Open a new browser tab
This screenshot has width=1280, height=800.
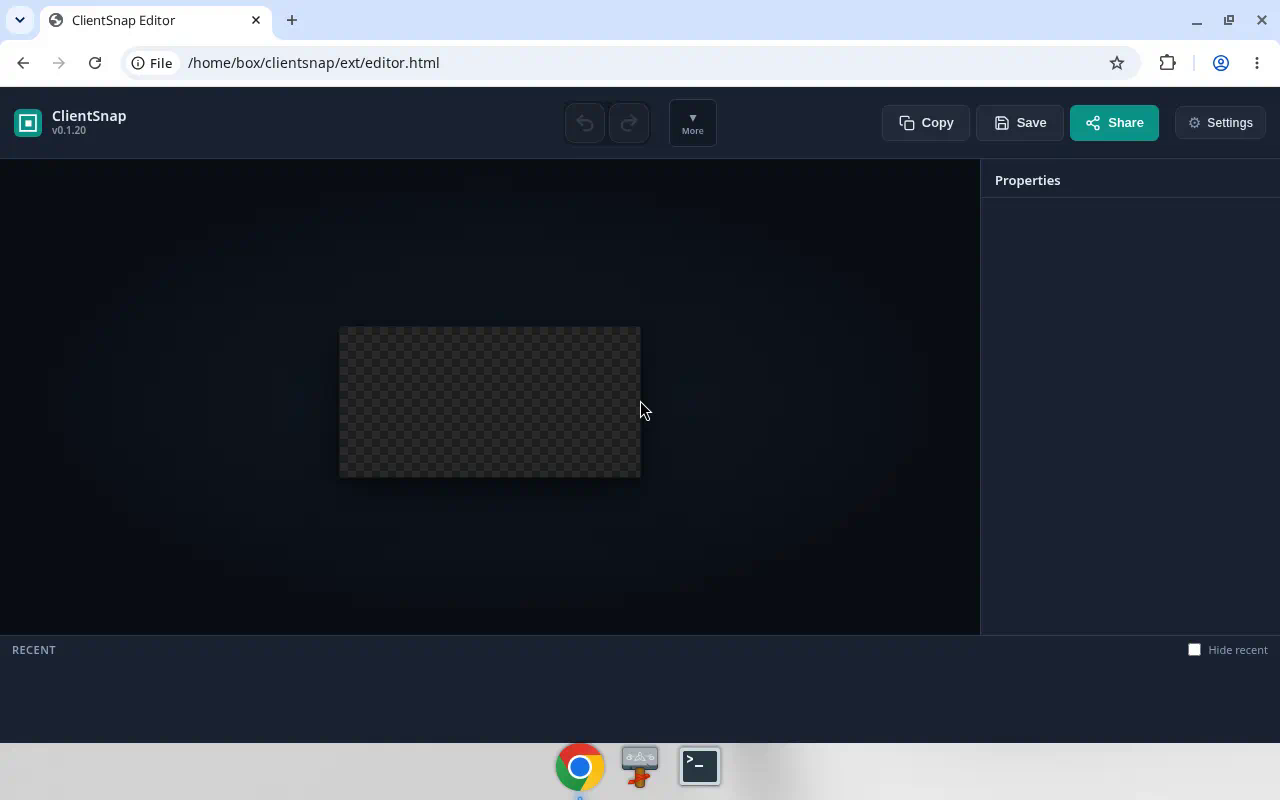[x=292, y=20]
